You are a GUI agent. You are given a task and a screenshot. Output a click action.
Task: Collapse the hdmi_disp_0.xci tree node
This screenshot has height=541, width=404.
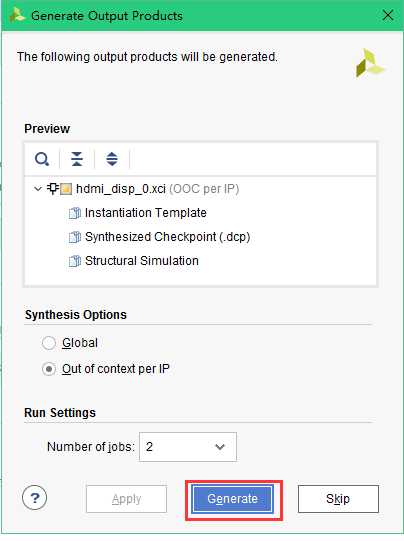38,189
